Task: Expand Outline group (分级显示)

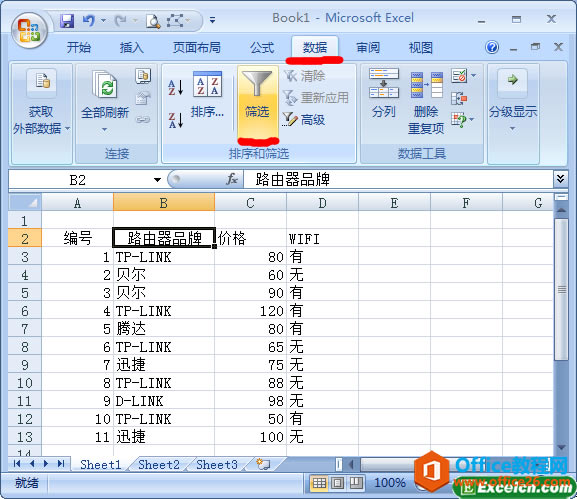Action: [x=513, y=100]
